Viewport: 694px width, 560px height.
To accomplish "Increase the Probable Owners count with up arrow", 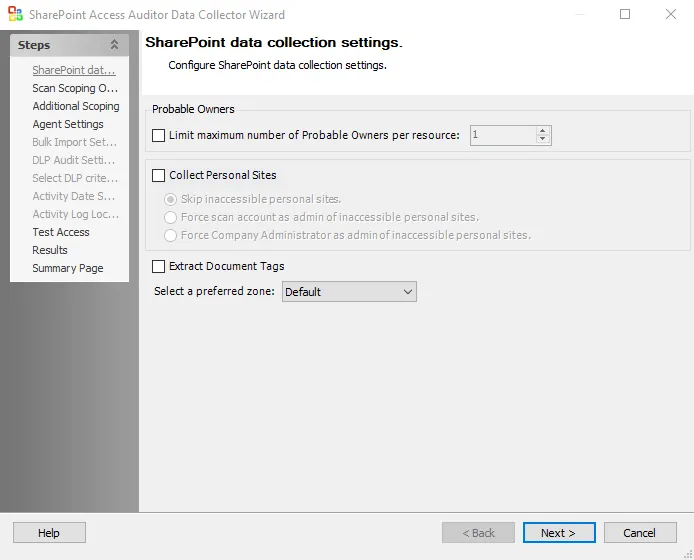I will [x=543, y=131].
